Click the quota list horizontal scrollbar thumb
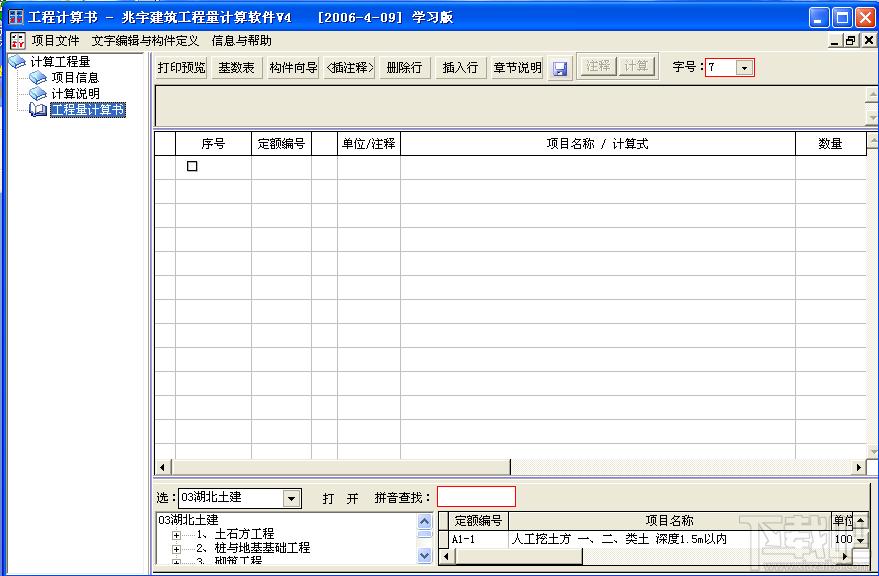The width and height of the screenshot is (879, 576). tap(519, 556)
